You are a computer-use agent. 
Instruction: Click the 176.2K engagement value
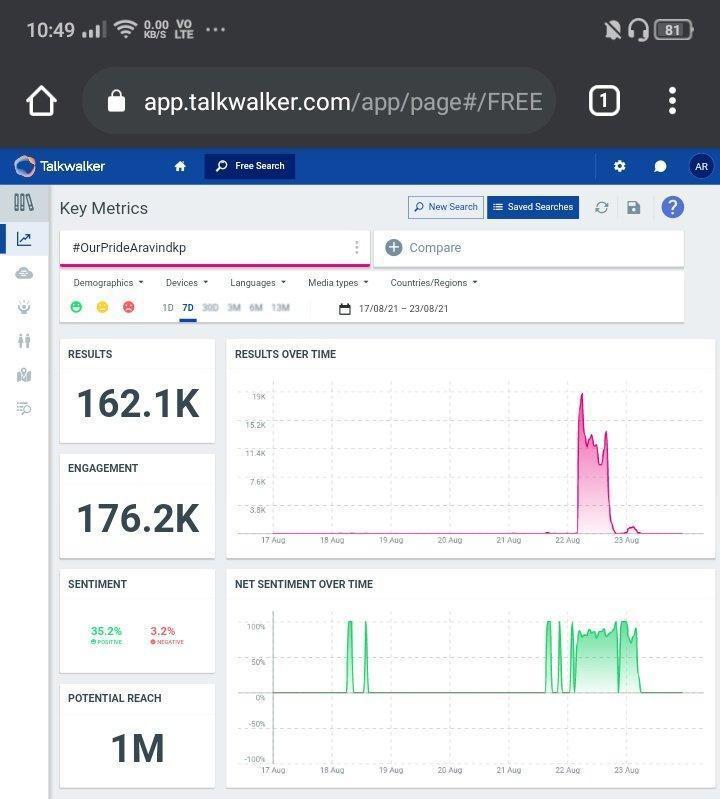pyautogui.click(x=138, y=519)
